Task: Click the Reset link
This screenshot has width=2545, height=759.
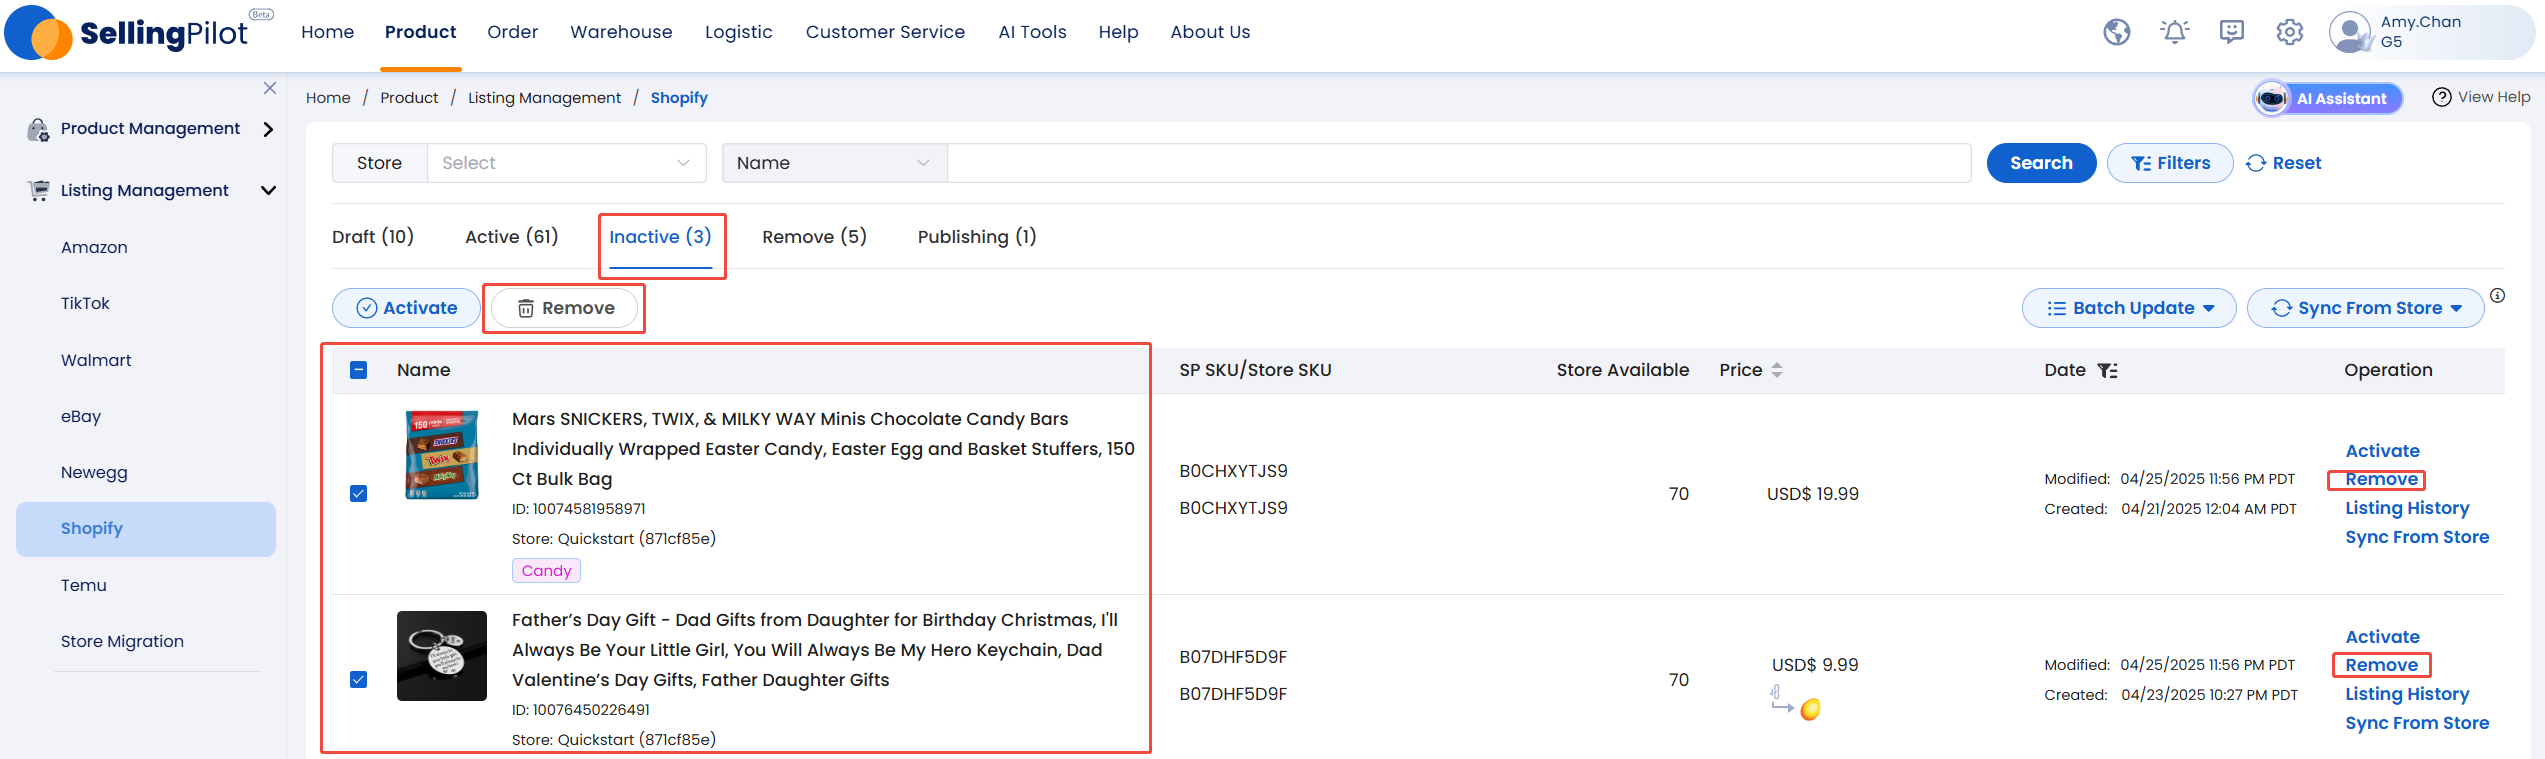Action: 2284,163
